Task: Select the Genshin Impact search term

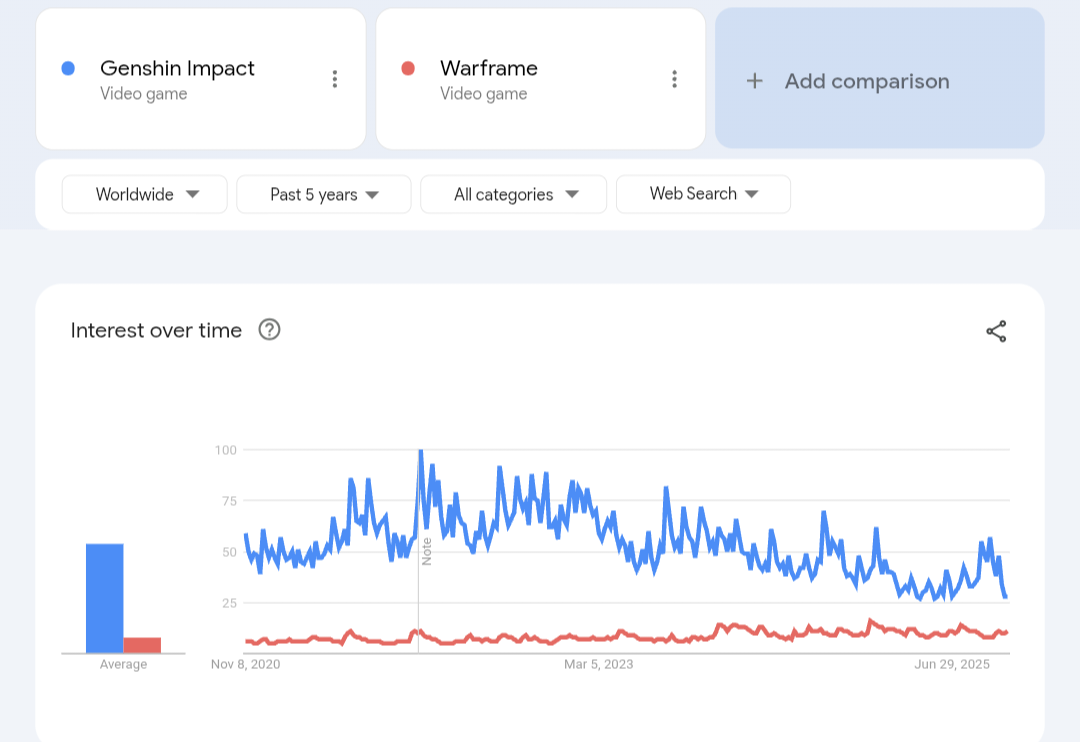Action: (177, 68)
